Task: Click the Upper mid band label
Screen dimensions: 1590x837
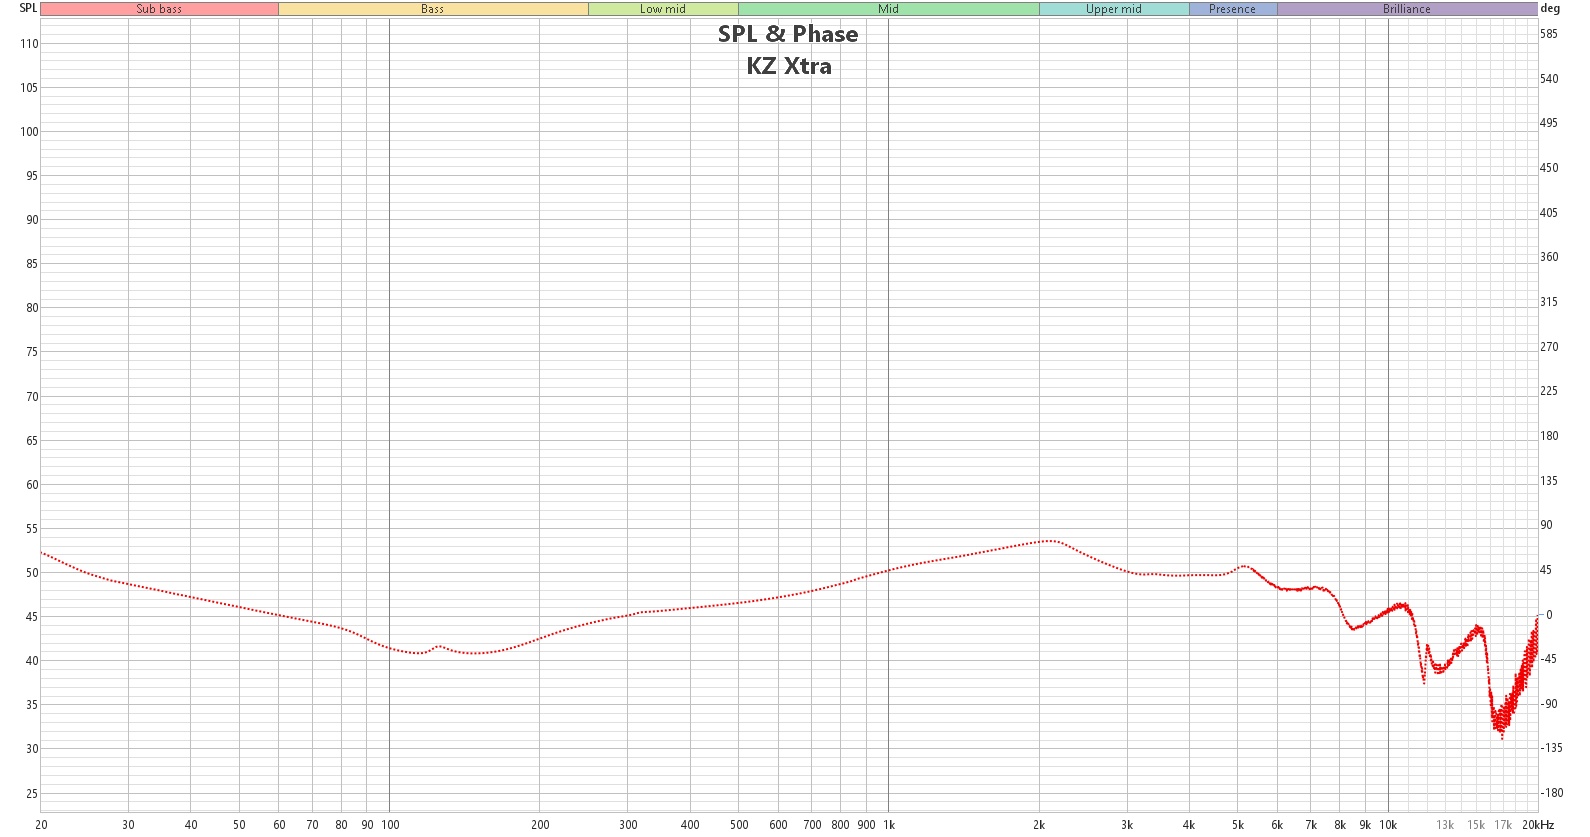Action: click(x=1114, y=9)
